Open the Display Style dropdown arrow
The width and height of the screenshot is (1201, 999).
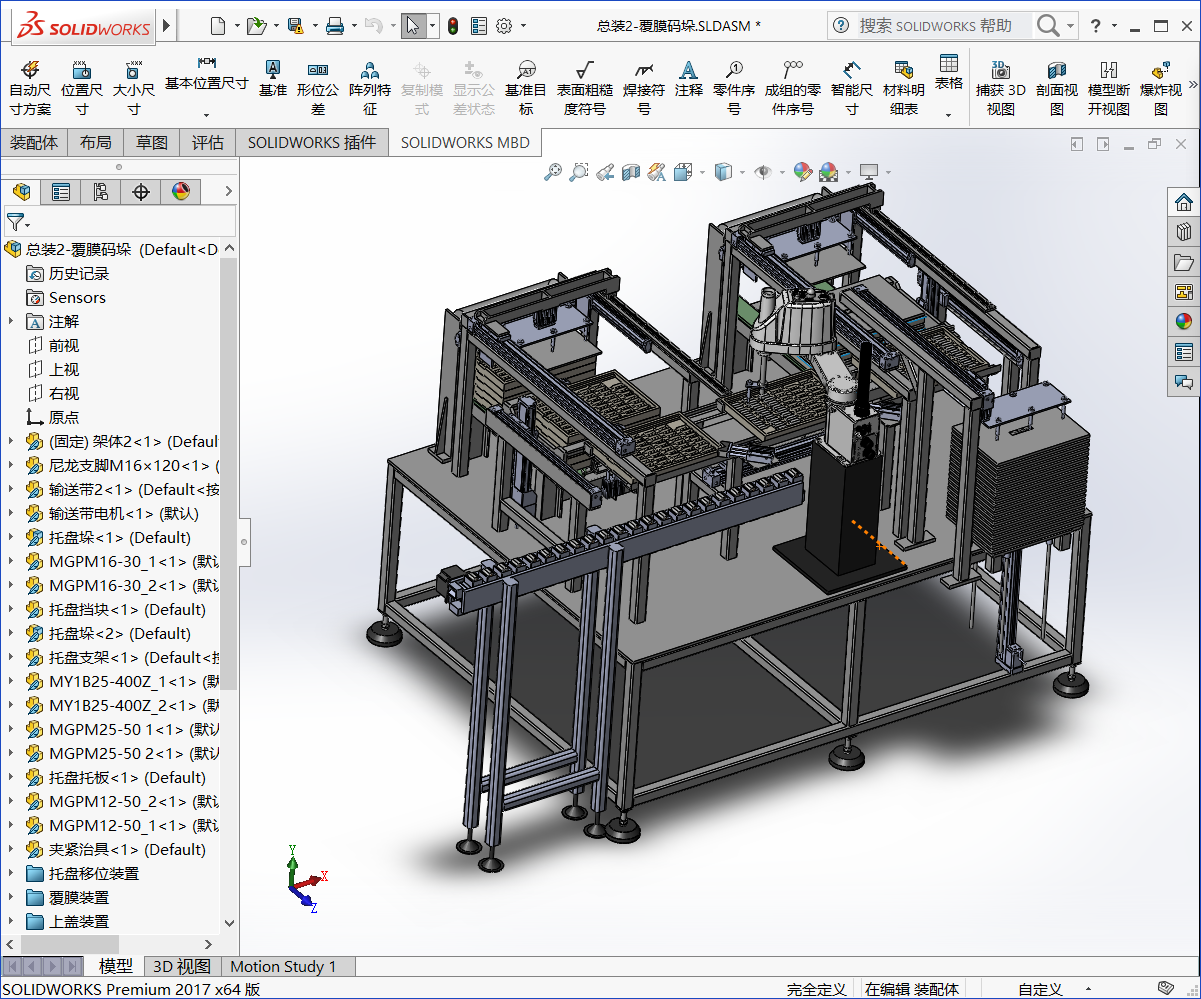click(x=741, y=173)
